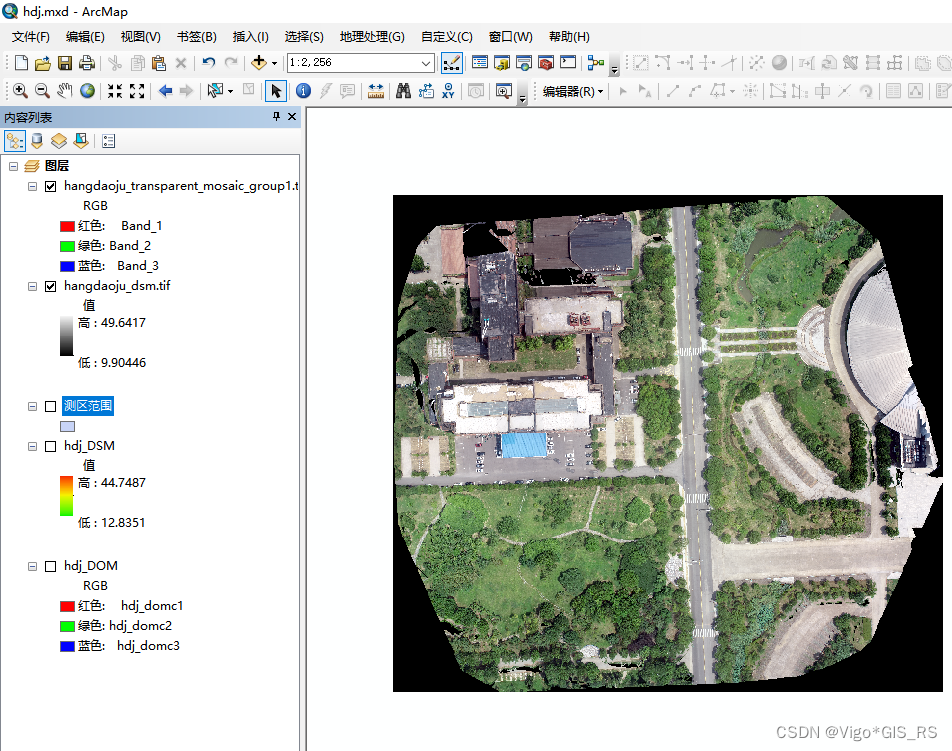The width and height of the screenshot is (952, 751).
Task: Turn on the hdj_DOM layer
Action: coord(51,566)
